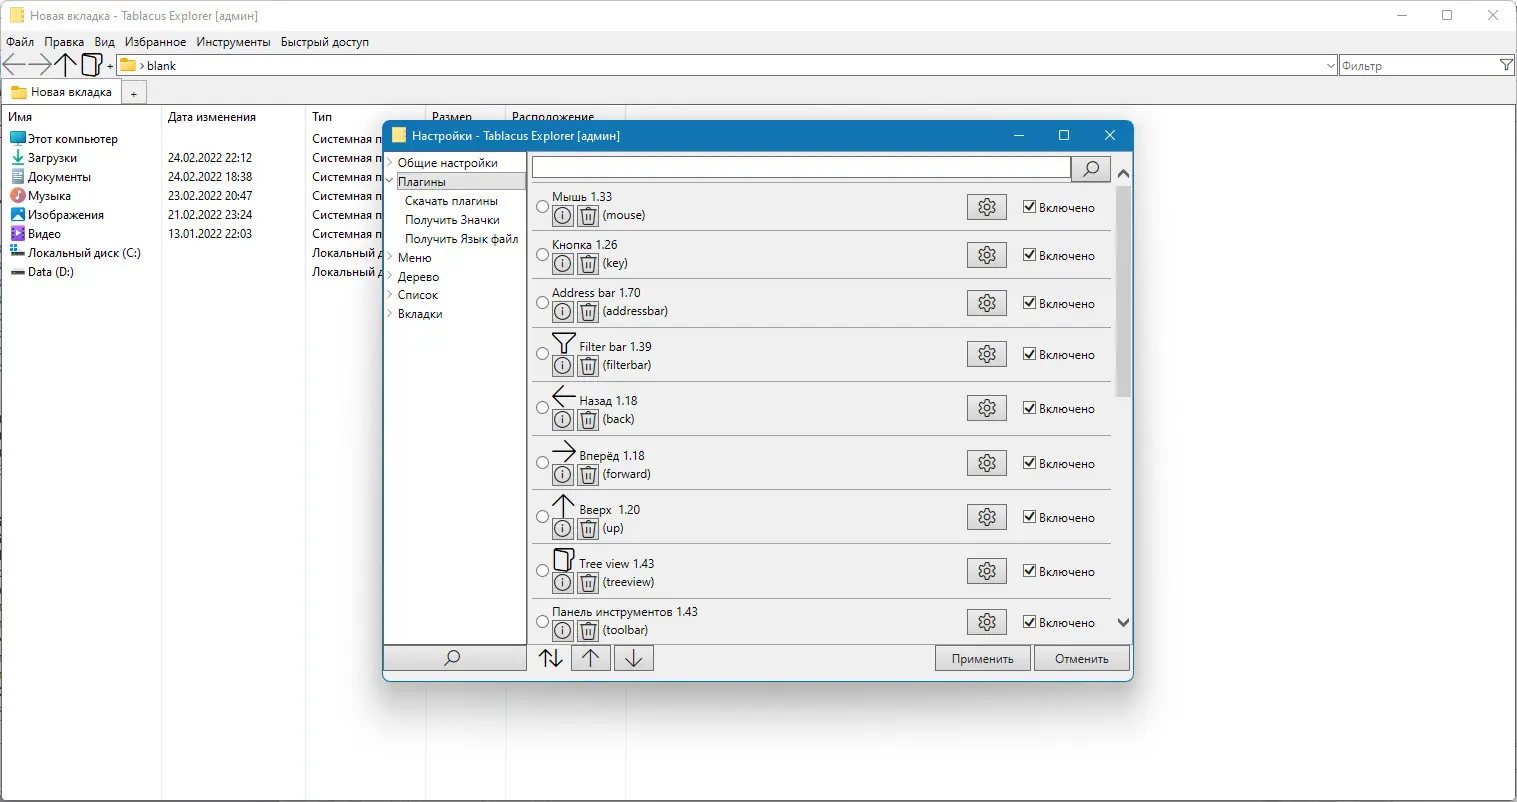Open gear options for Назад plugin
Screen dimensions: 1517x802
click(x=987, y=408)
